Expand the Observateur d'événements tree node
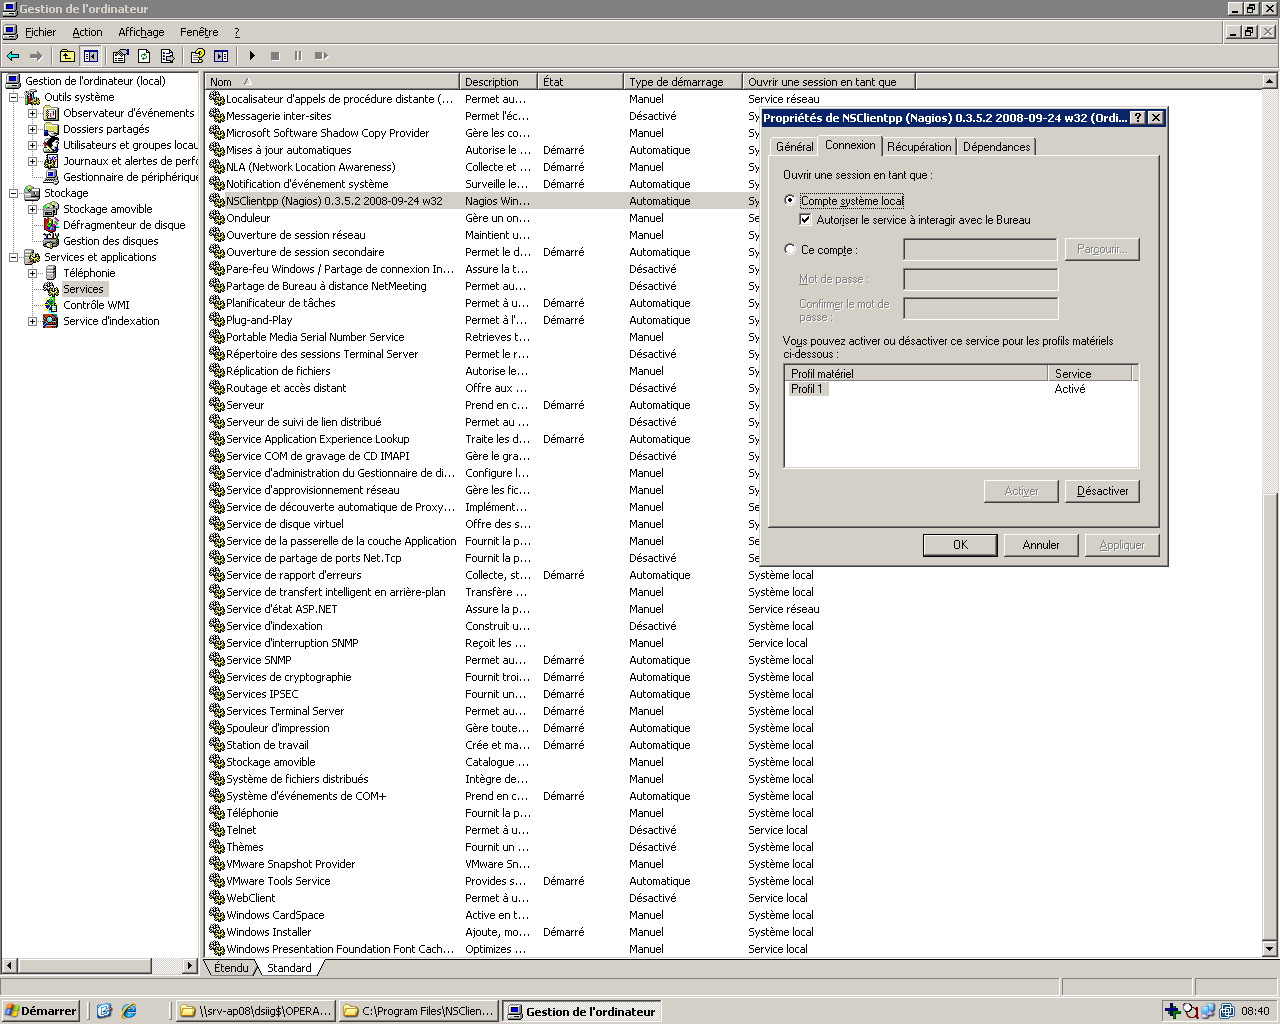This screenshot has width=1280, height=1024. point(32,113)
